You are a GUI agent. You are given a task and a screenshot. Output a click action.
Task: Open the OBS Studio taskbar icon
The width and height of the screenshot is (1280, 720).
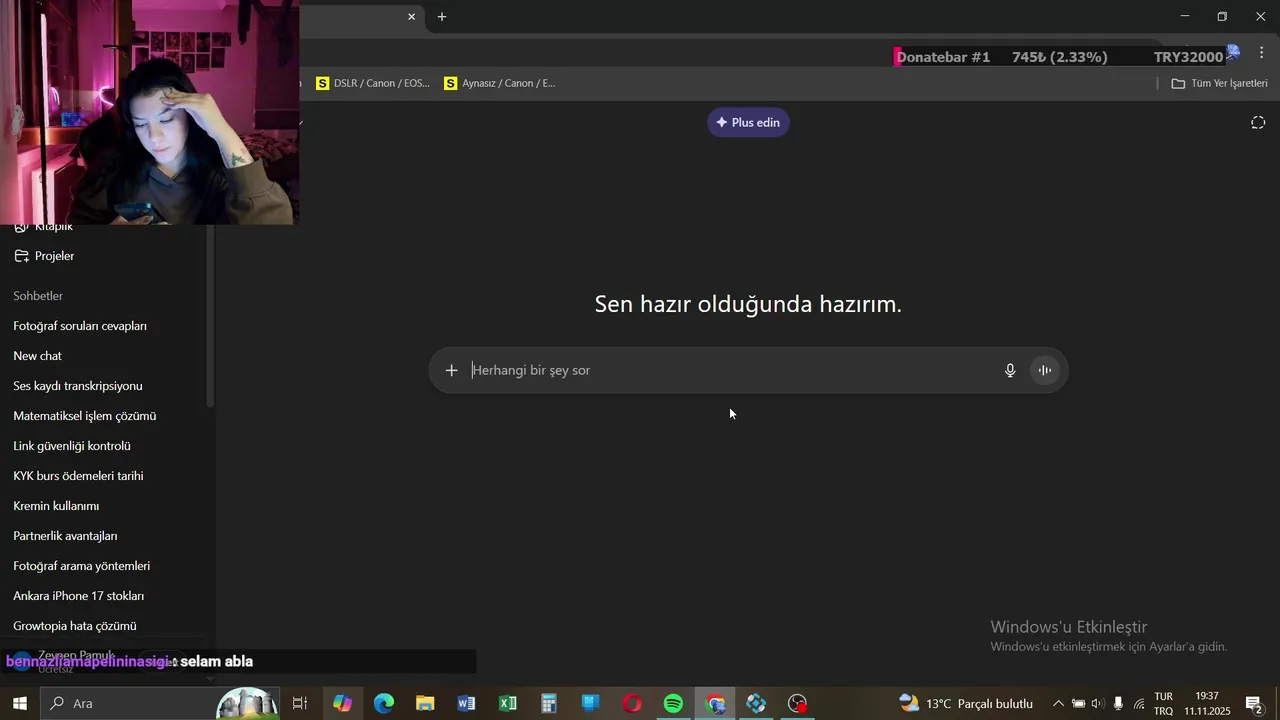pyautogui.click(x=797, y=703)
